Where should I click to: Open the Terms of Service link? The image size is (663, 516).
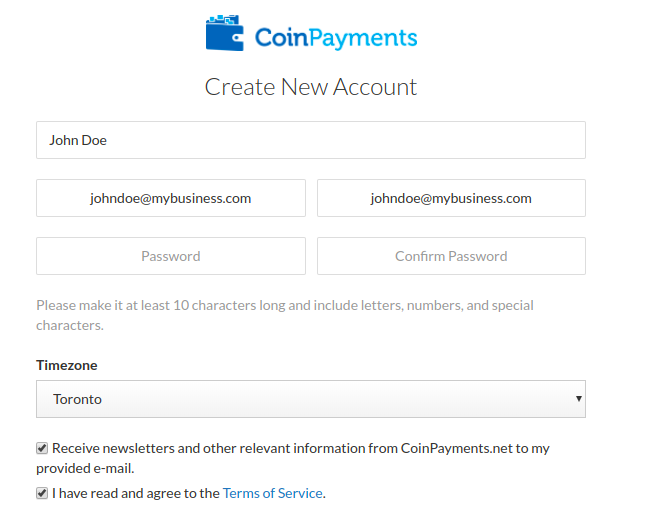[x=273, y=493]
